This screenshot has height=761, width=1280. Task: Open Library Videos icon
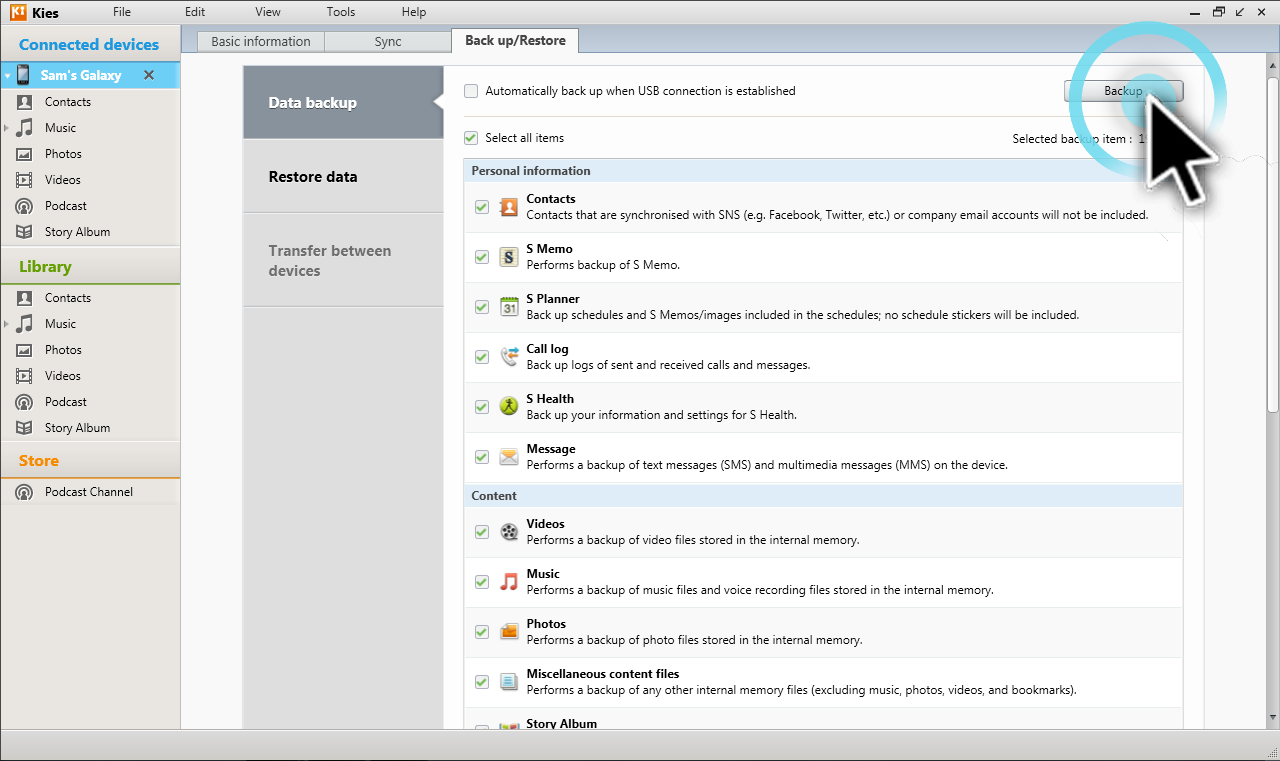point(25,376)
